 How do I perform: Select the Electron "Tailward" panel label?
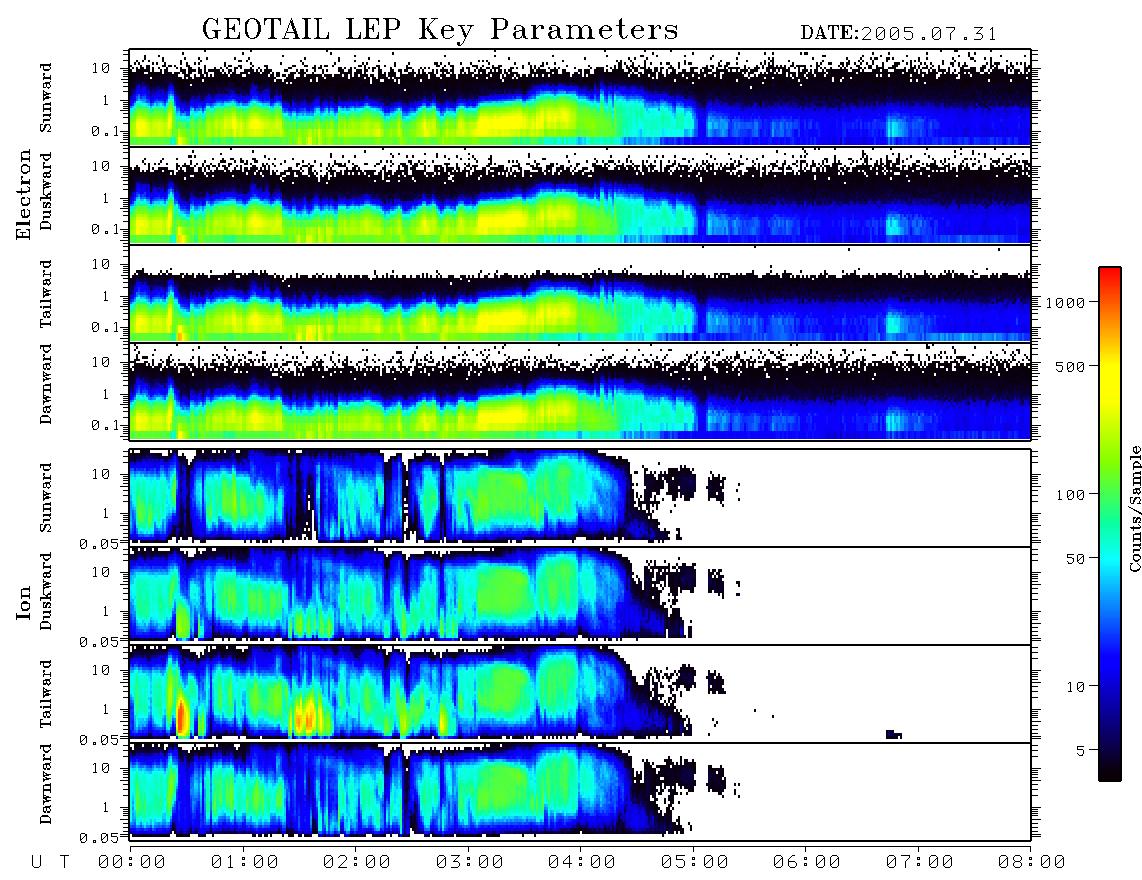(46, 294)
